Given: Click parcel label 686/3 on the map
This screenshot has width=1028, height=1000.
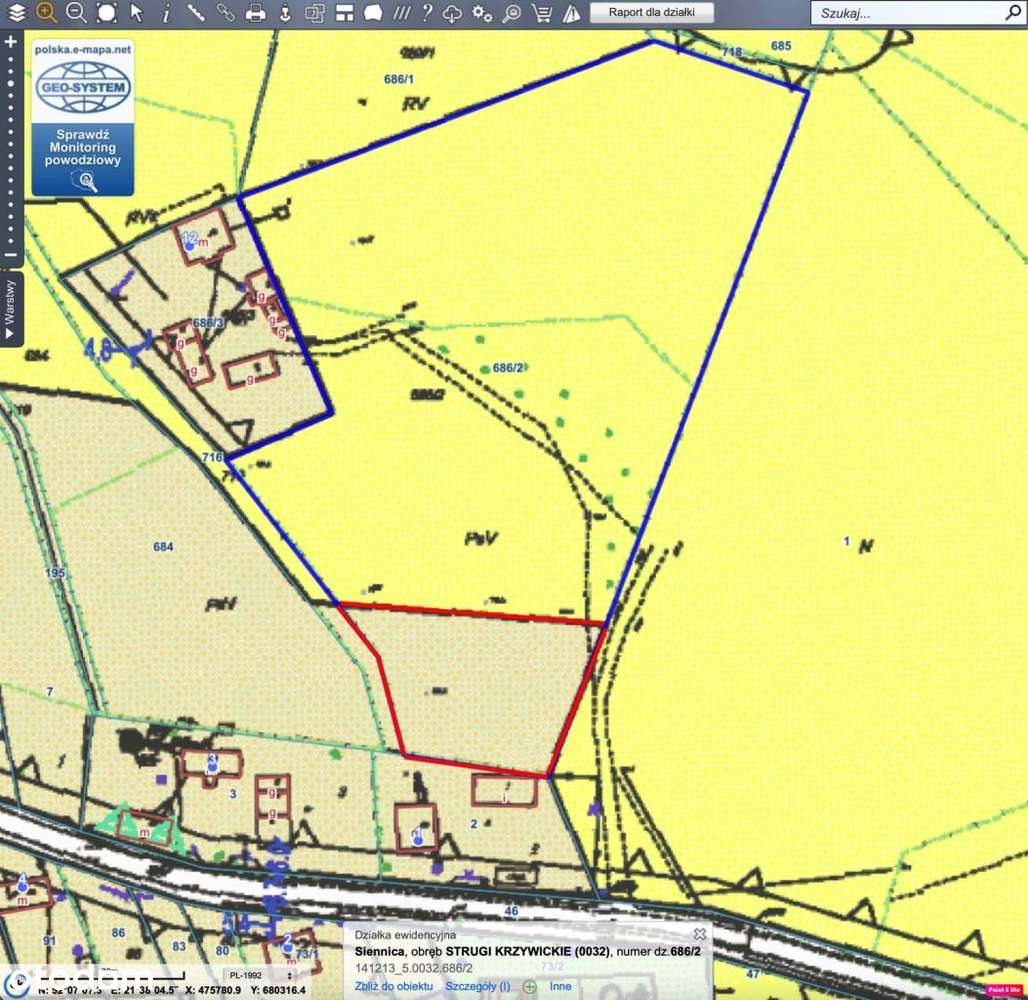Looking at the screenshot, I should (208, 323).
